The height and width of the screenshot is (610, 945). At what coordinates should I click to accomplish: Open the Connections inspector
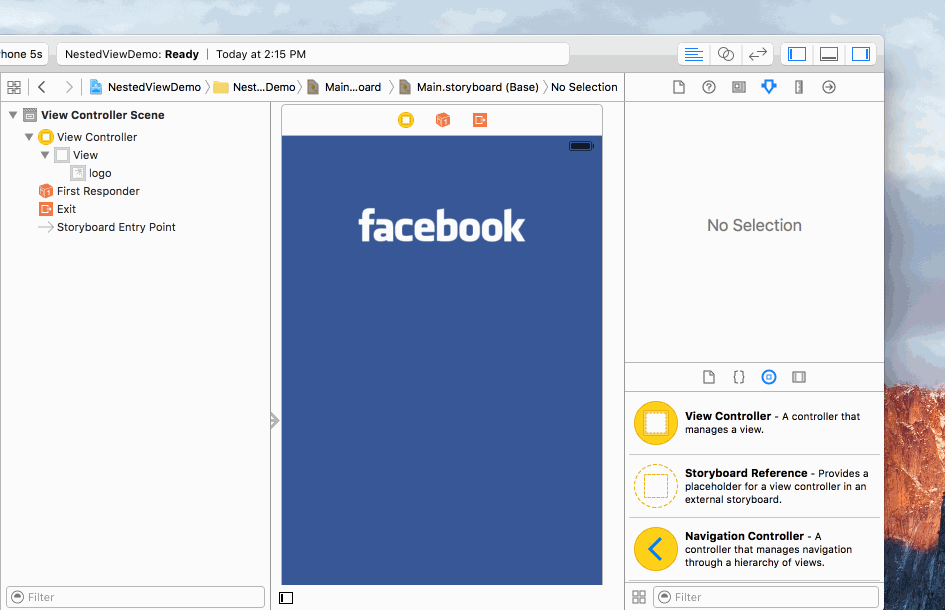pyautogui.click(x=829, y=87)
